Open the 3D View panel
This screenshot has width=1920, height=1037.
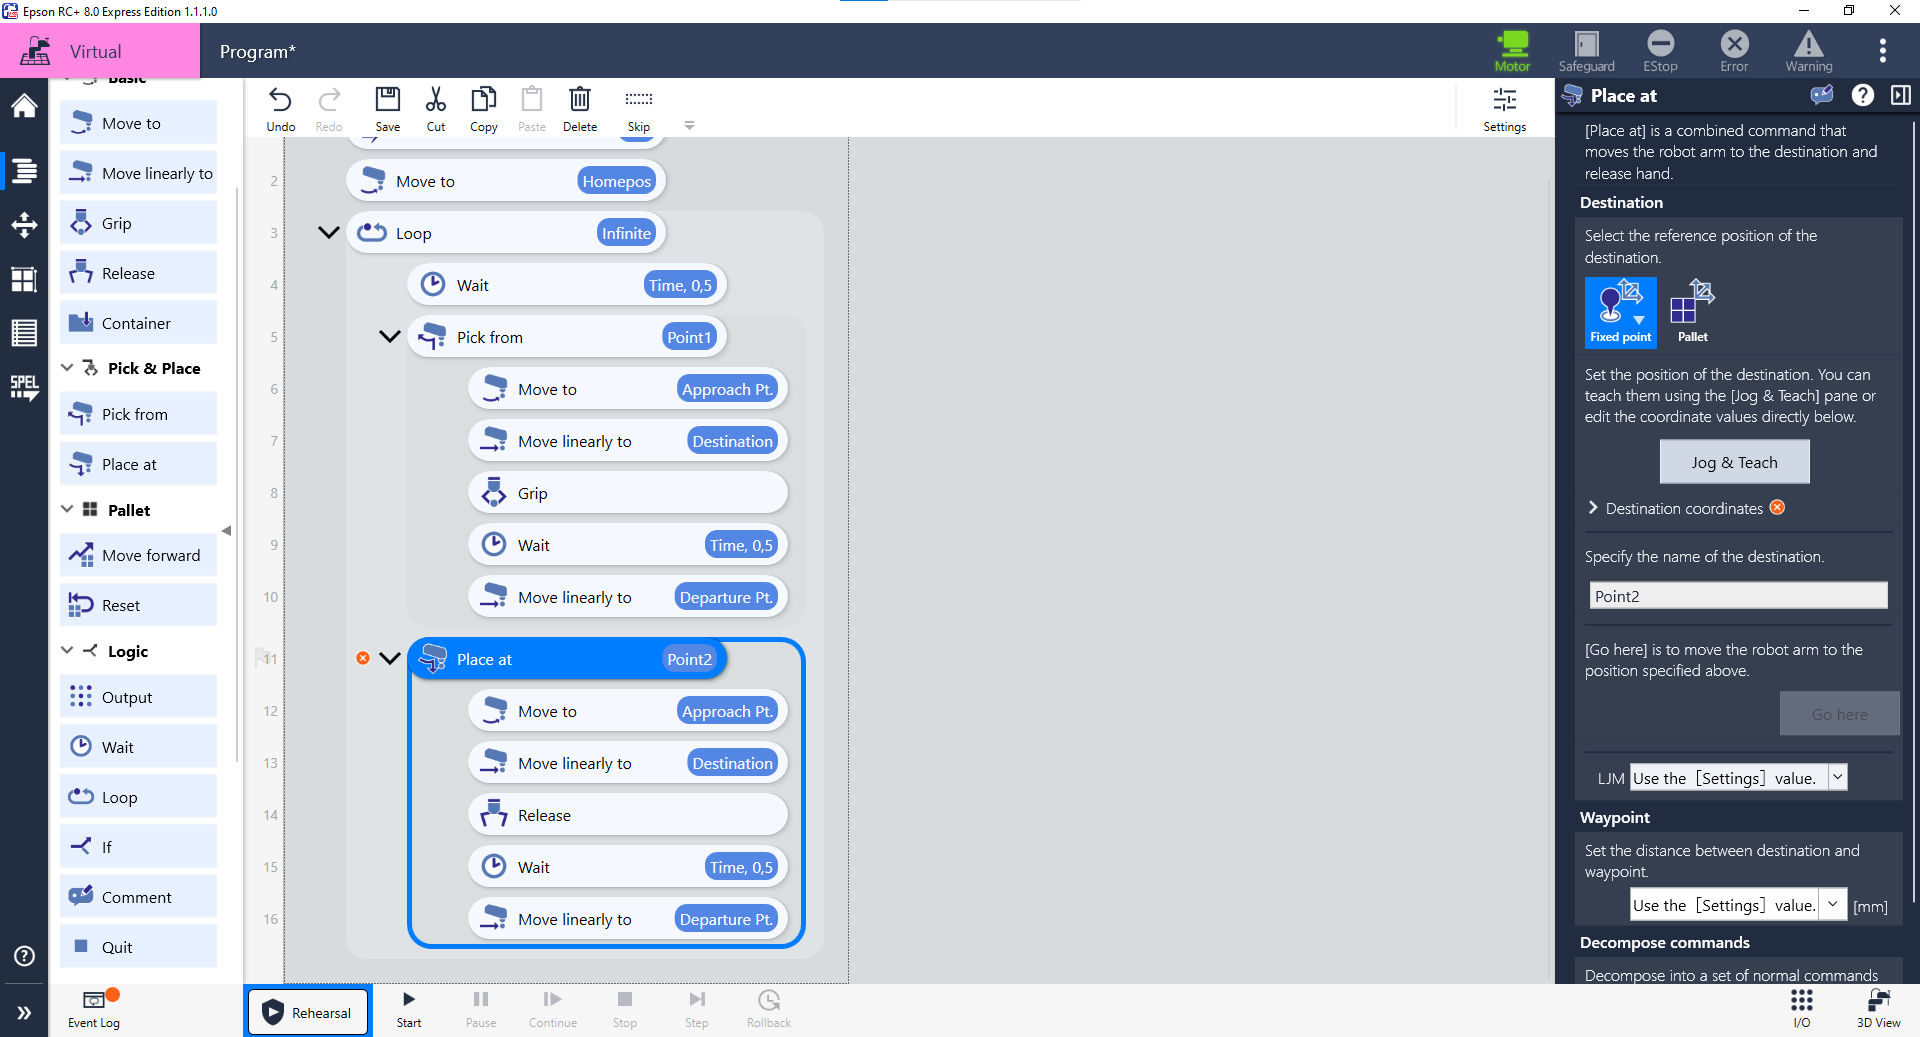pyautogui.click(x=1878, y=1009)
